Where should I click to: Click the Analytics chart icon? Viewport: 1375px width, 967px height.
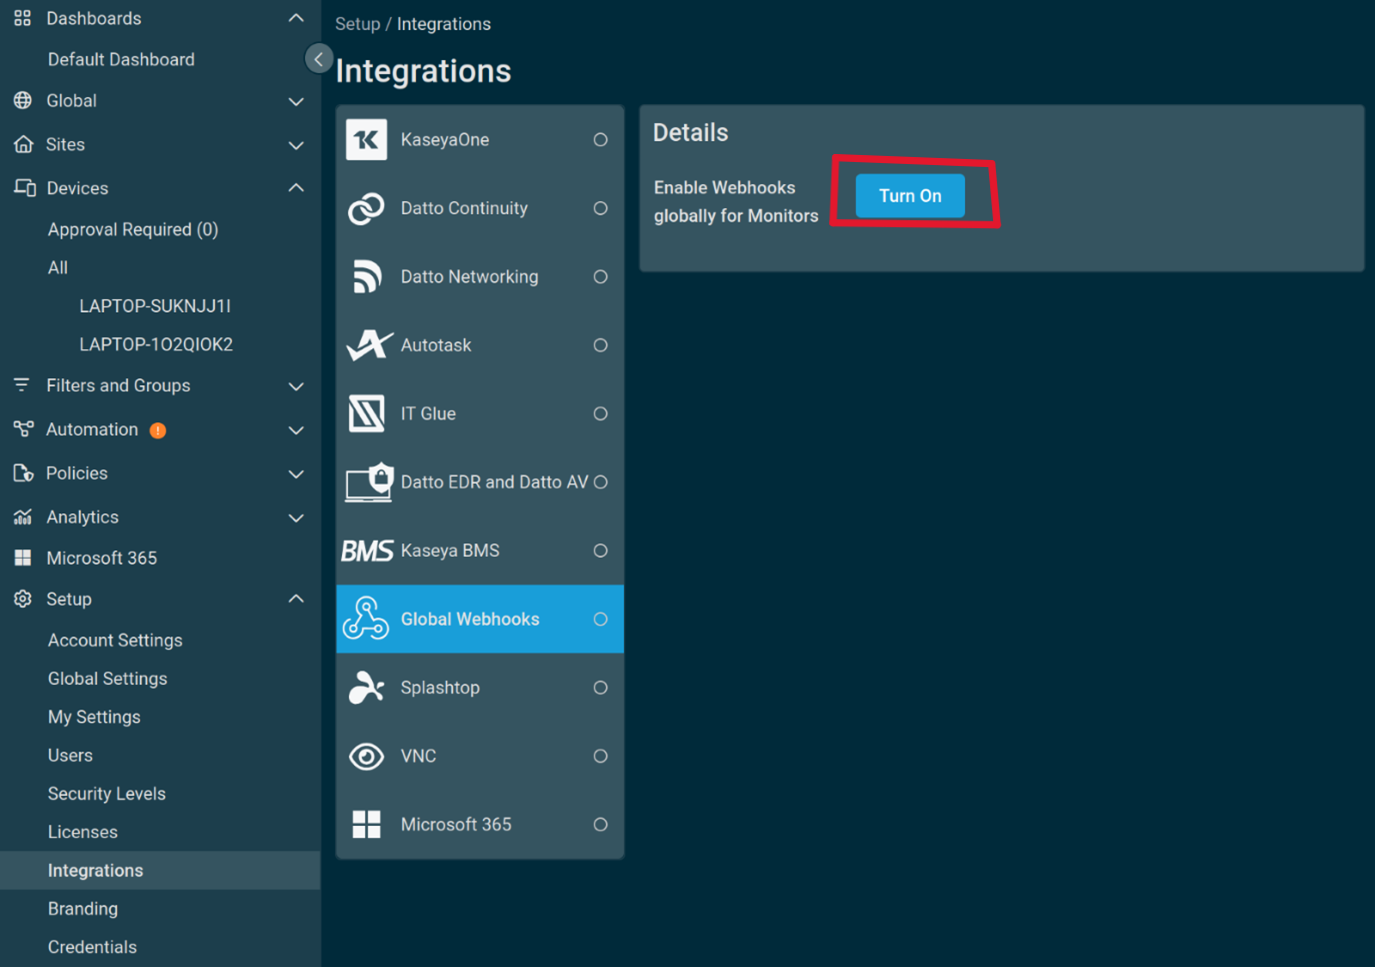(x=22, y=517)
